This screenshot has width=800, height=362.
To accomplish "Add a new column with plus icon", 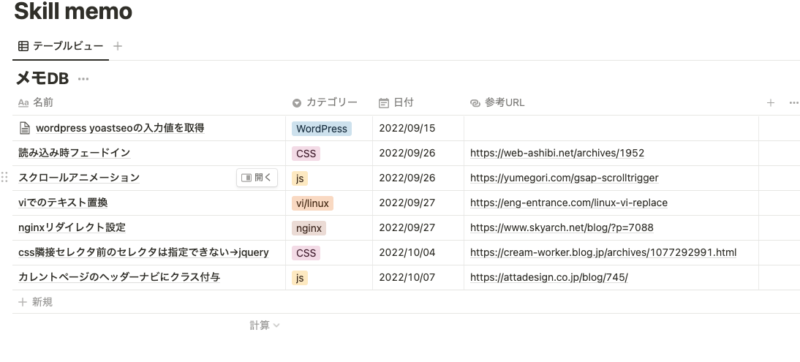I will [770, 103].
